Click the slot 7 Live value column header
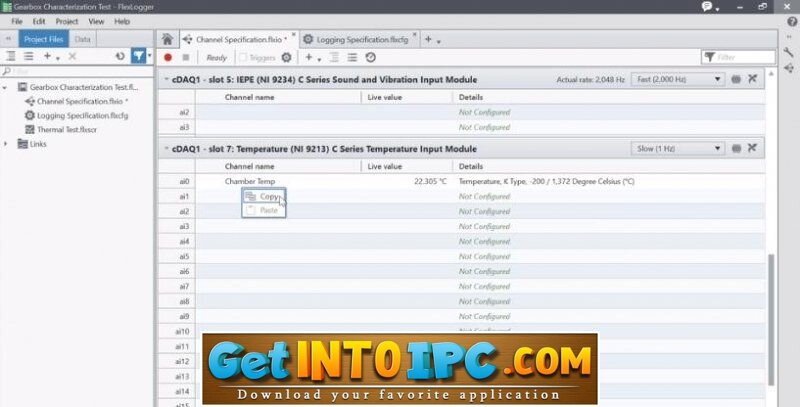 click(x=385, y=166)
